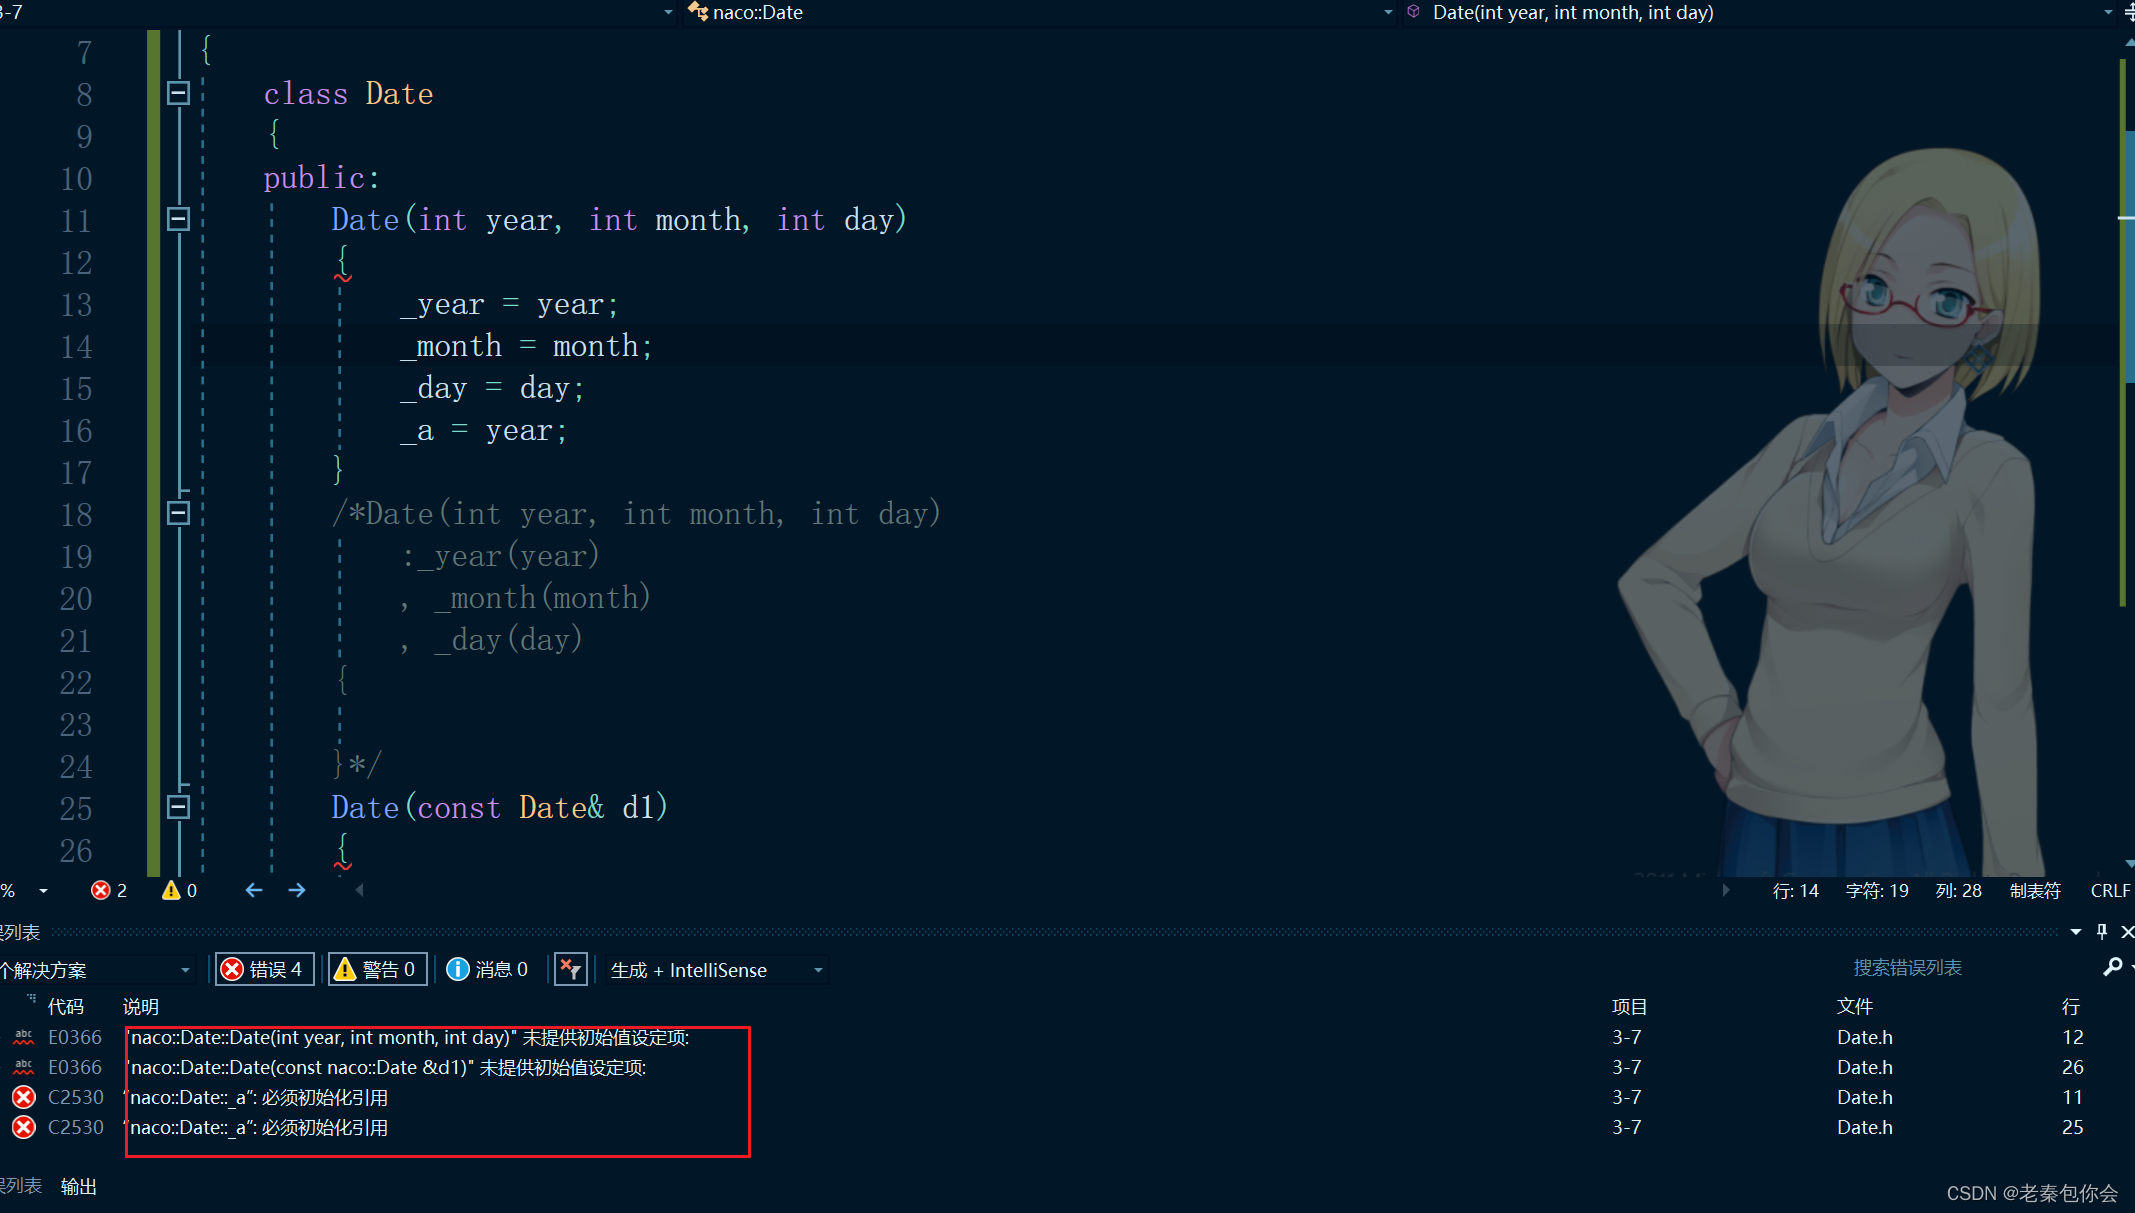Place cursor on line 14 _month = month
This screenshot has width=2135, height=1213.
[527, 346]
